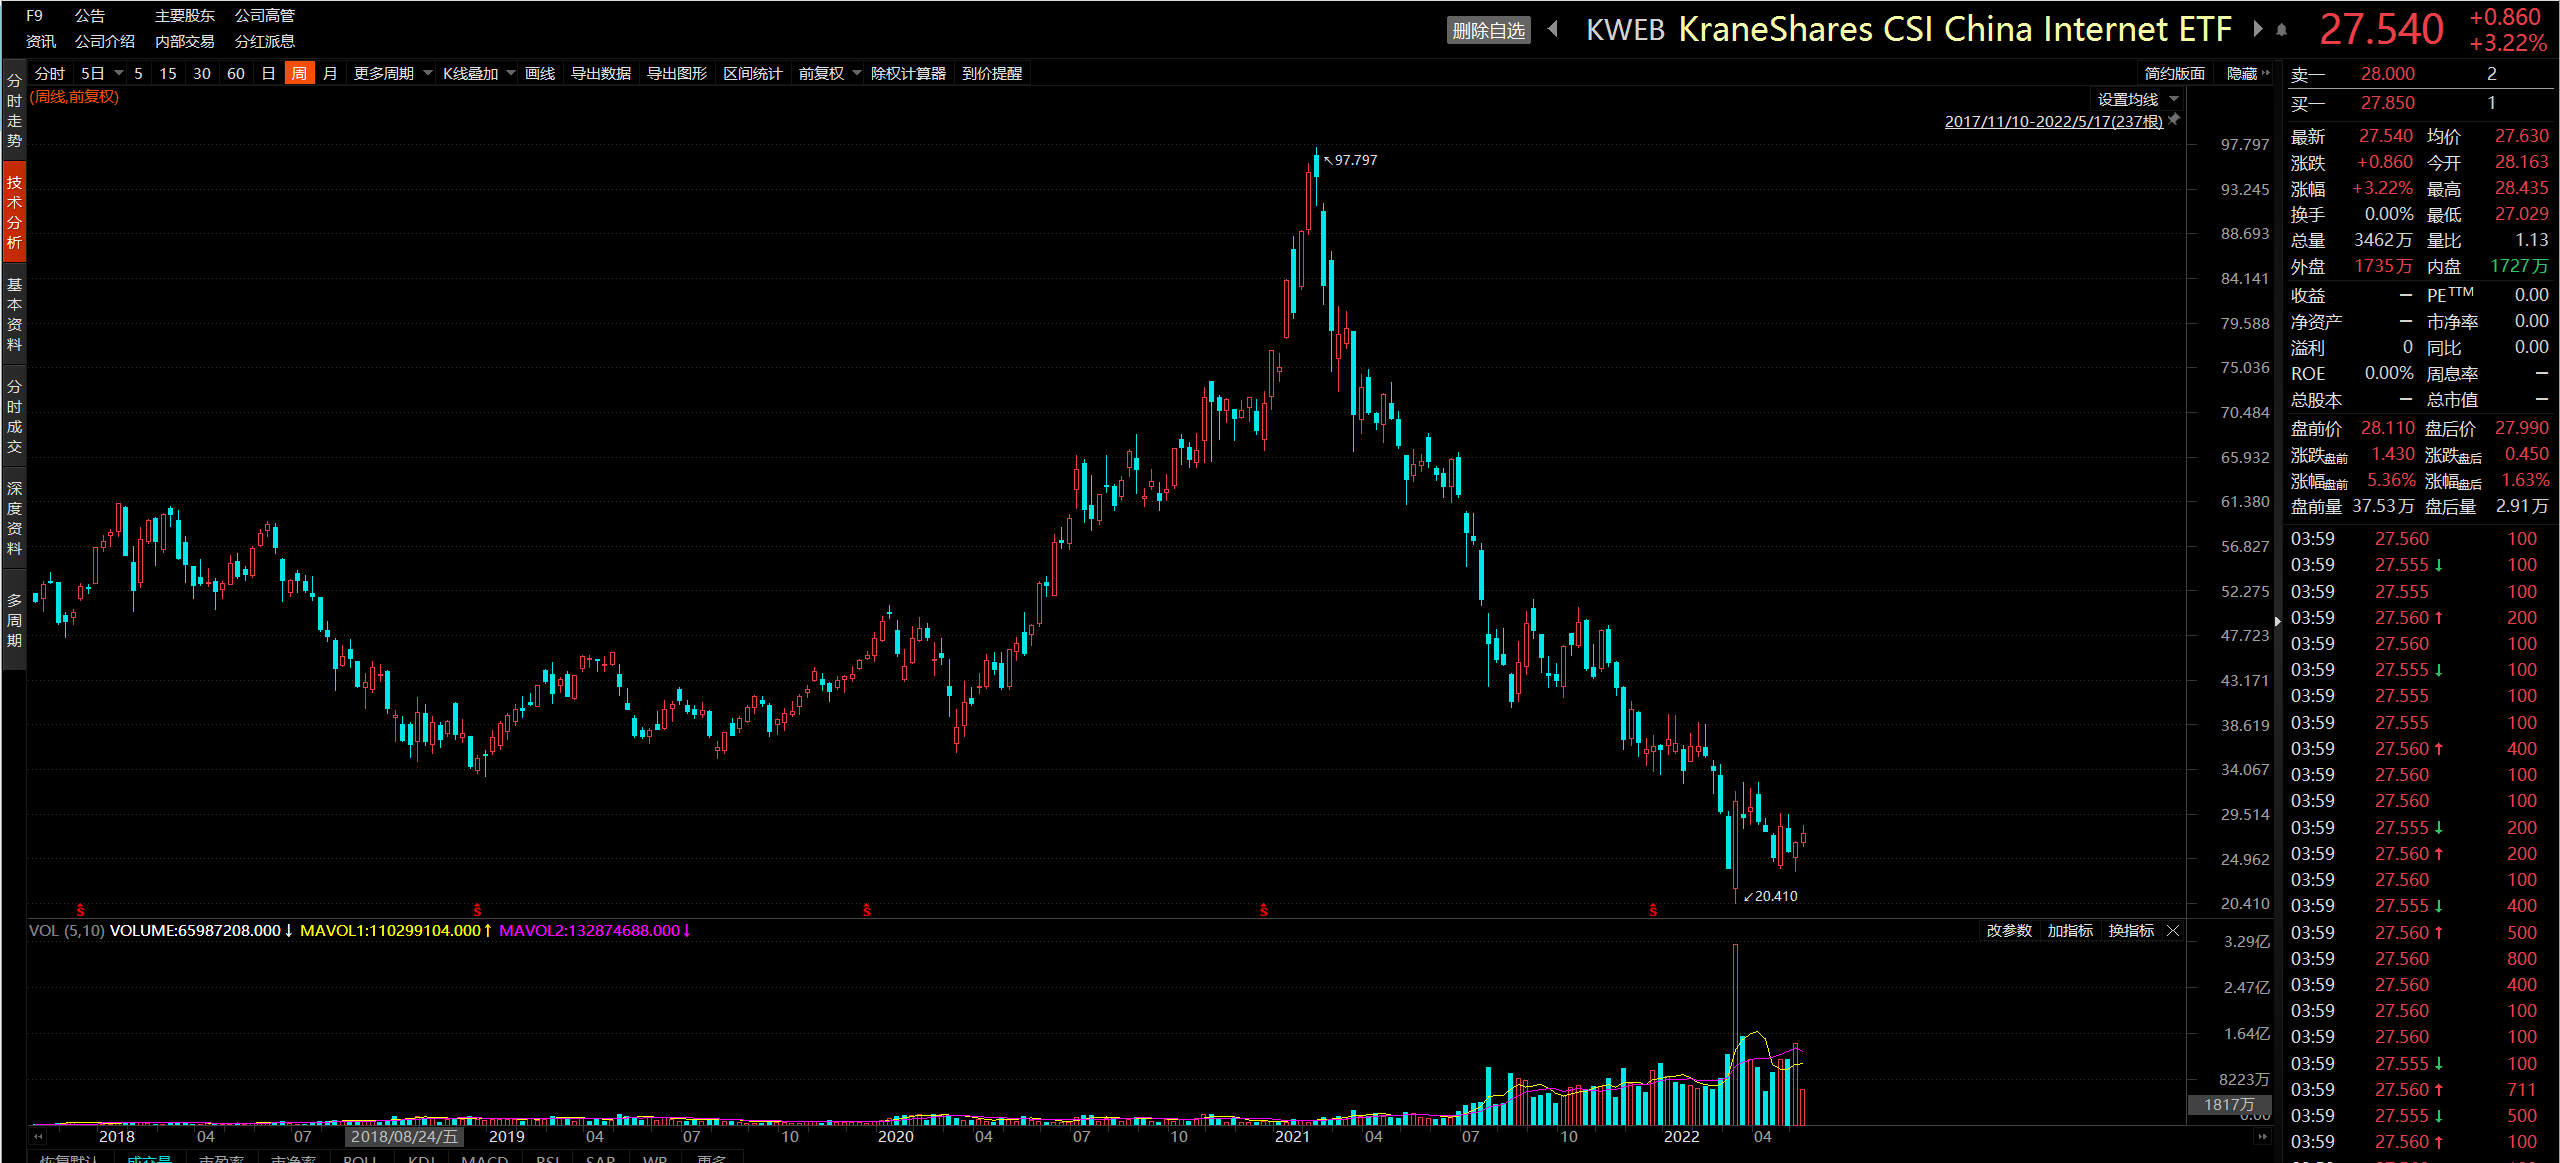This screenshot has width=2560, height=1163.
Task: Select the monthly 月 period
Action: coord(330,73)
